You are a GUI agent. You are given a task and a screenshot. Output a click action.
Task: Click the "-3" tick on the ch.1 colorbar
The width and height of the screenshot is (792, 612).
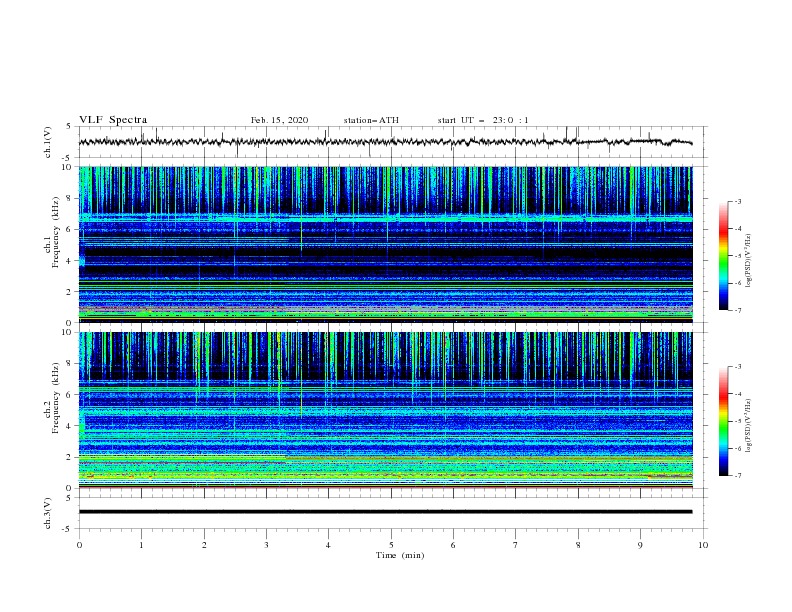[x=737, y=201]
